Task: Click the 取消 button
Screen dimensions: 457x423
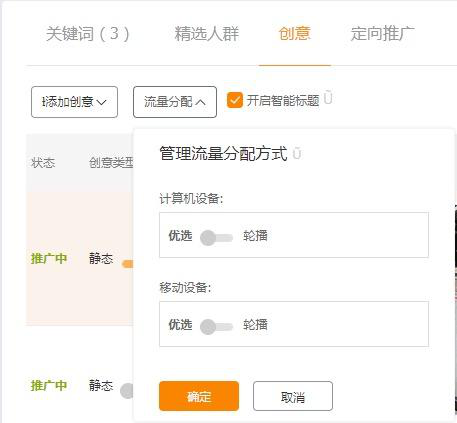Action: click(293, 396)
